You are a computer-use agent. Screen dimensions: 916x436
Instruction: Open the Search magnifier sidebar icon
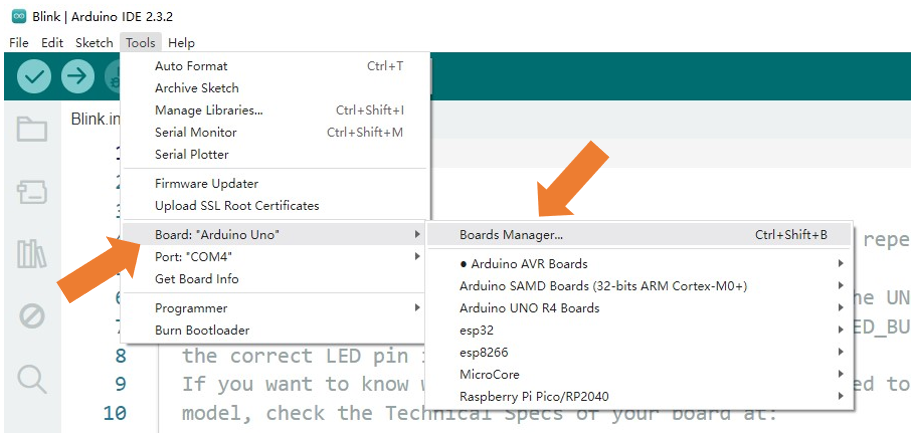[32, 379]
